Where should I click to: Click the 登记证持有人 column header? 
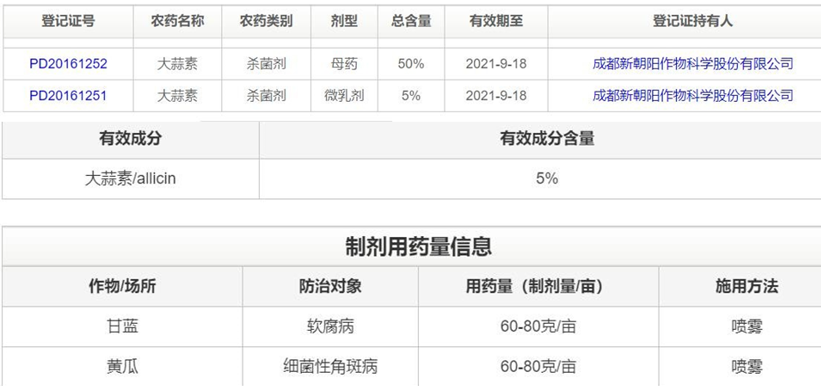click(693, 21)
